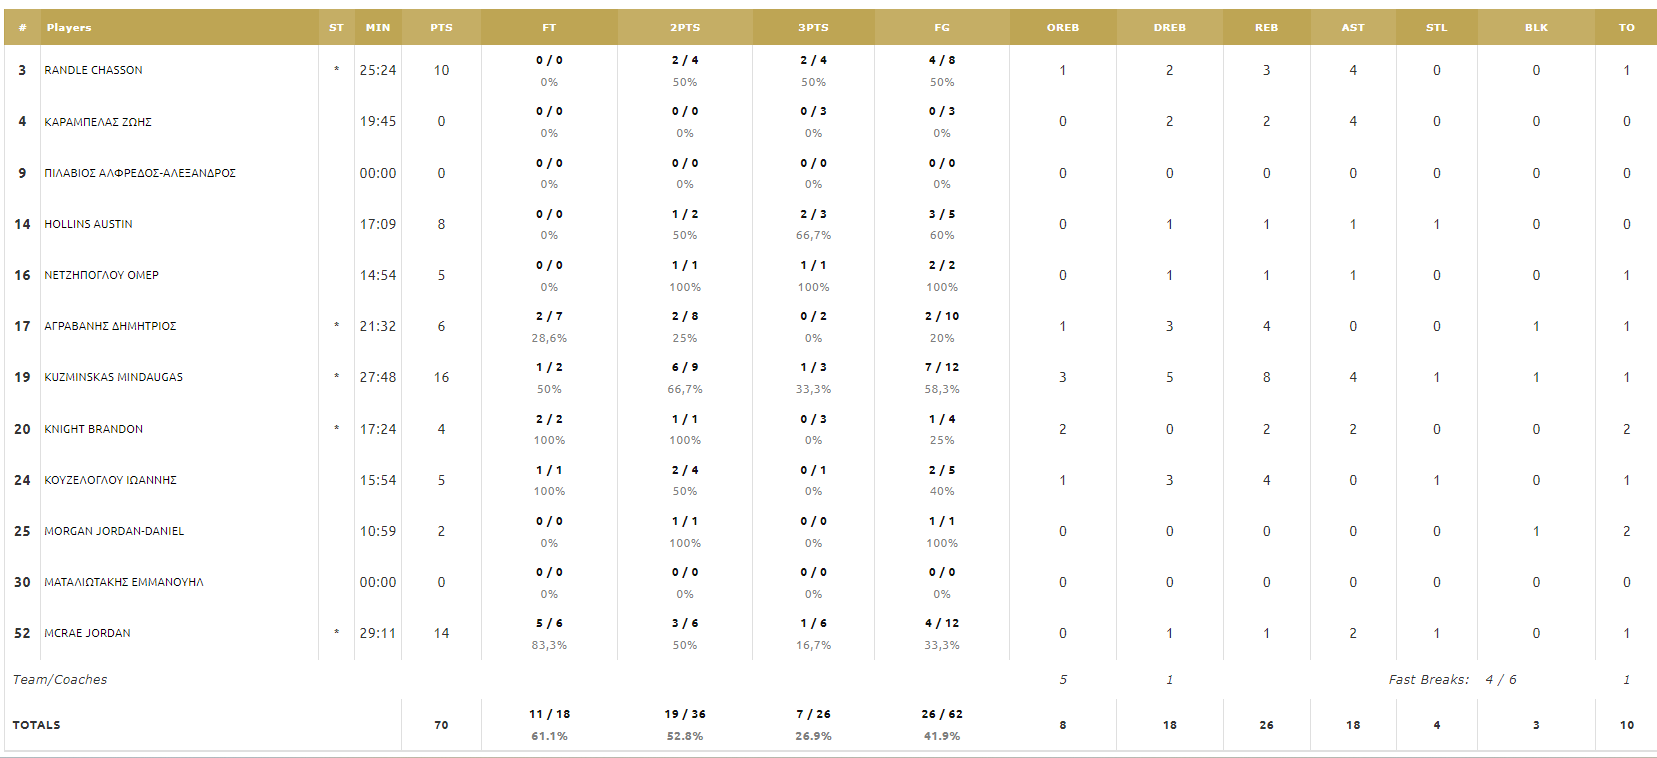Select the OREB column header
The image size is (1657, 758).
[x=1063, y=27]
